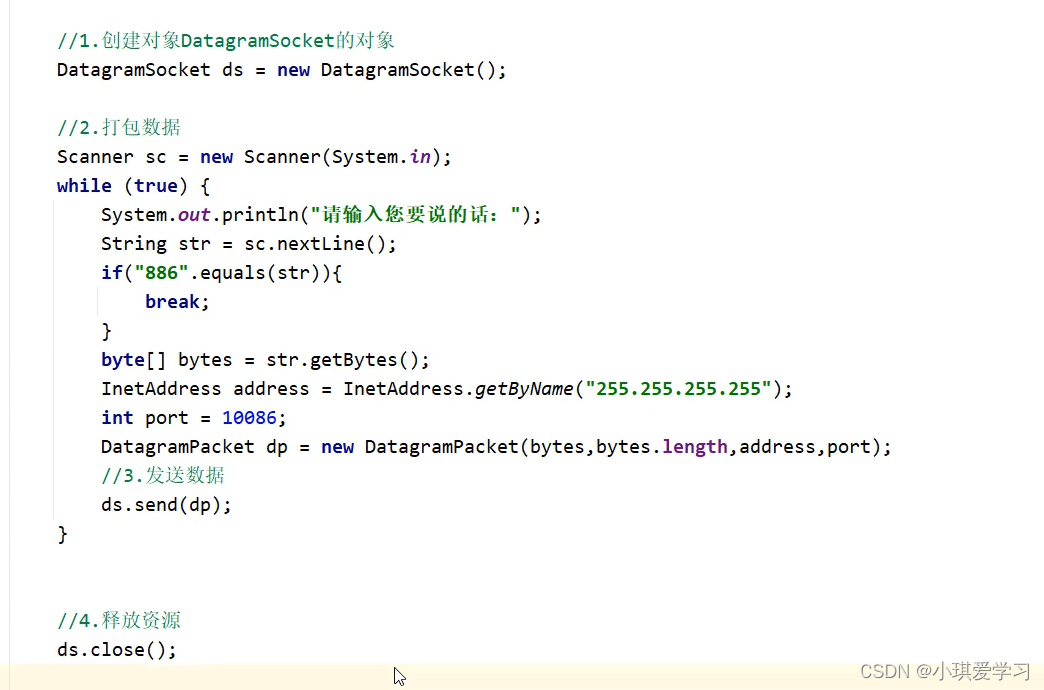This screenshot has height=690, width=1044.
Task: Click the closing brace of the if block
Action: (107, 331)
